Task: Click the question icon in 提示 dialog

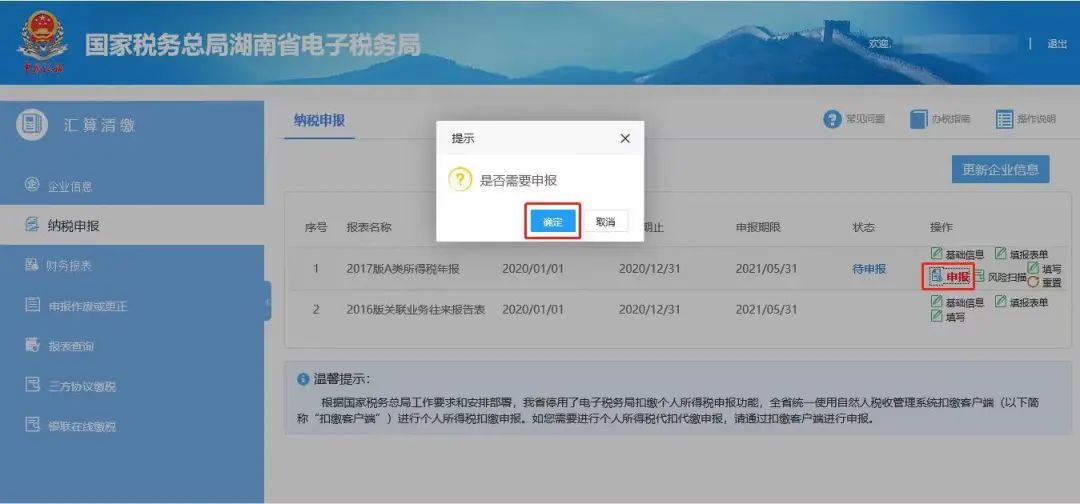Action: 459,180
